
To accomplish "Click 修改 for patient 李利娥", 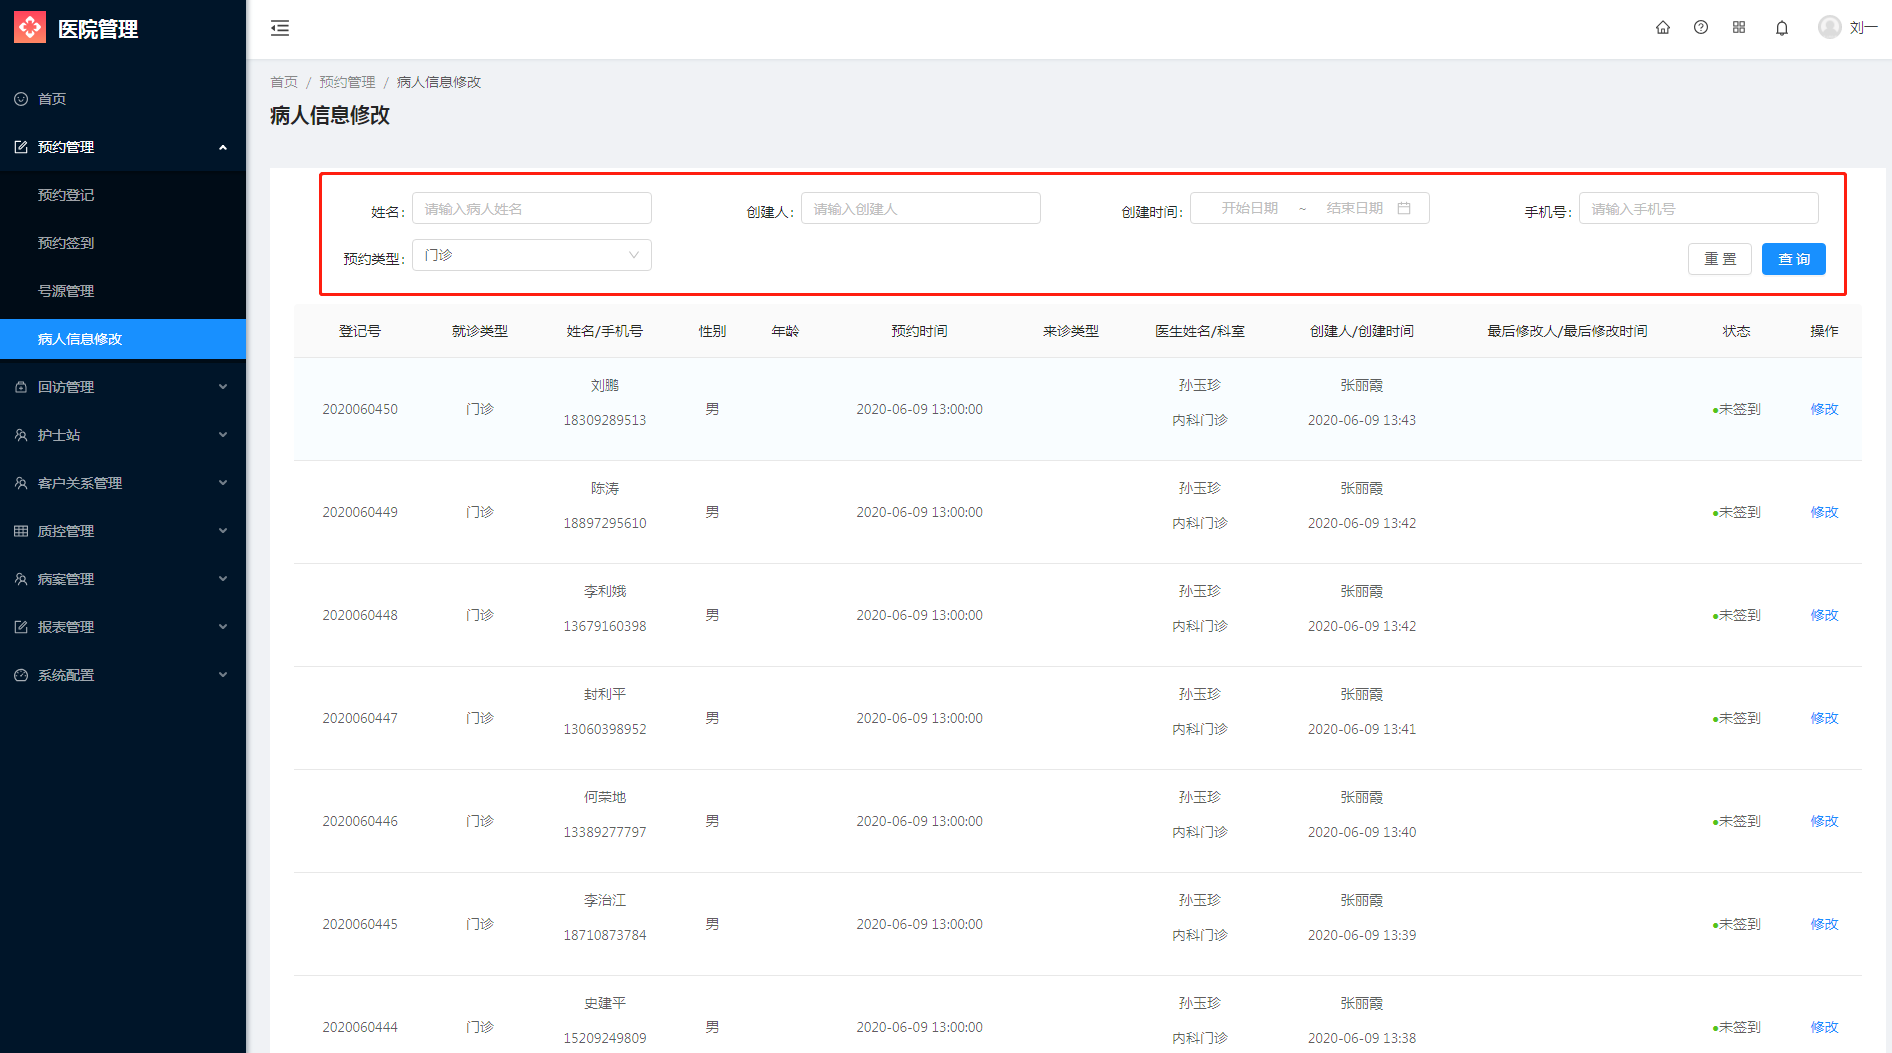I will (x=1824, y=615).
